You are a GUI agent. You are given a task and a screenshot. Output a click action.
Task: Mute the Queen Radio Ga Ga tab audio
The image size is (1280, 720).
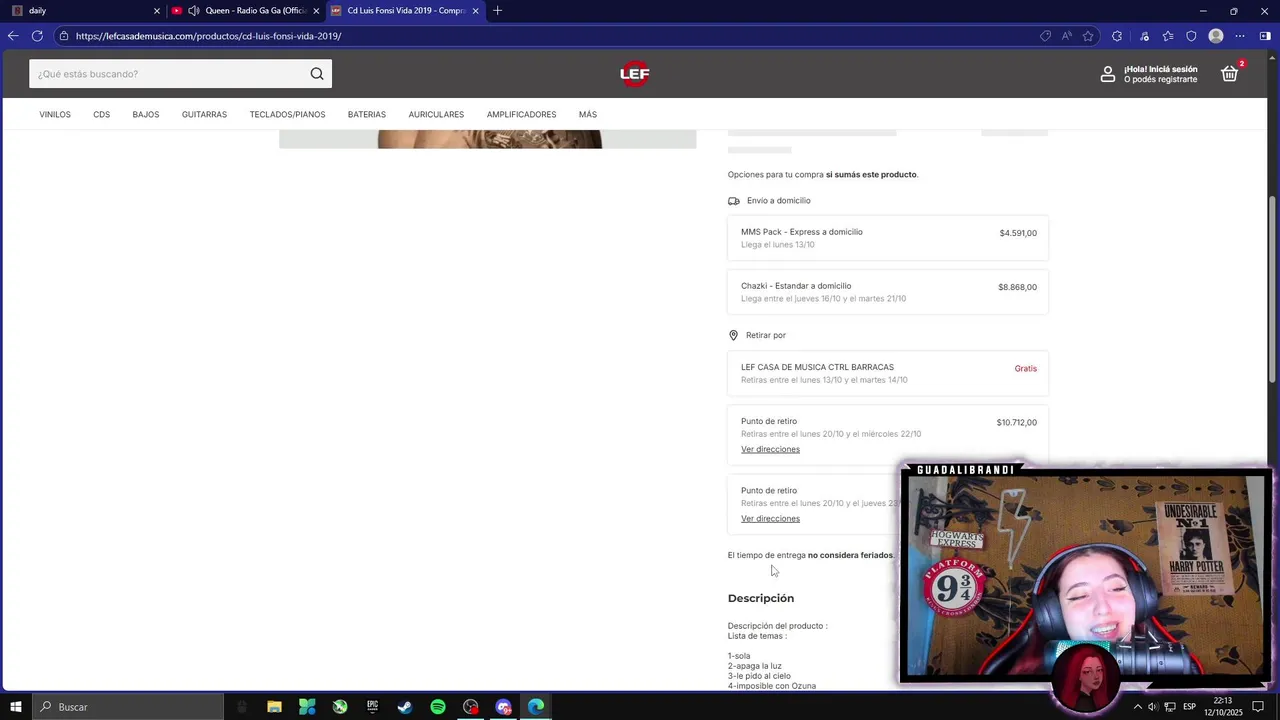point(193,11)
